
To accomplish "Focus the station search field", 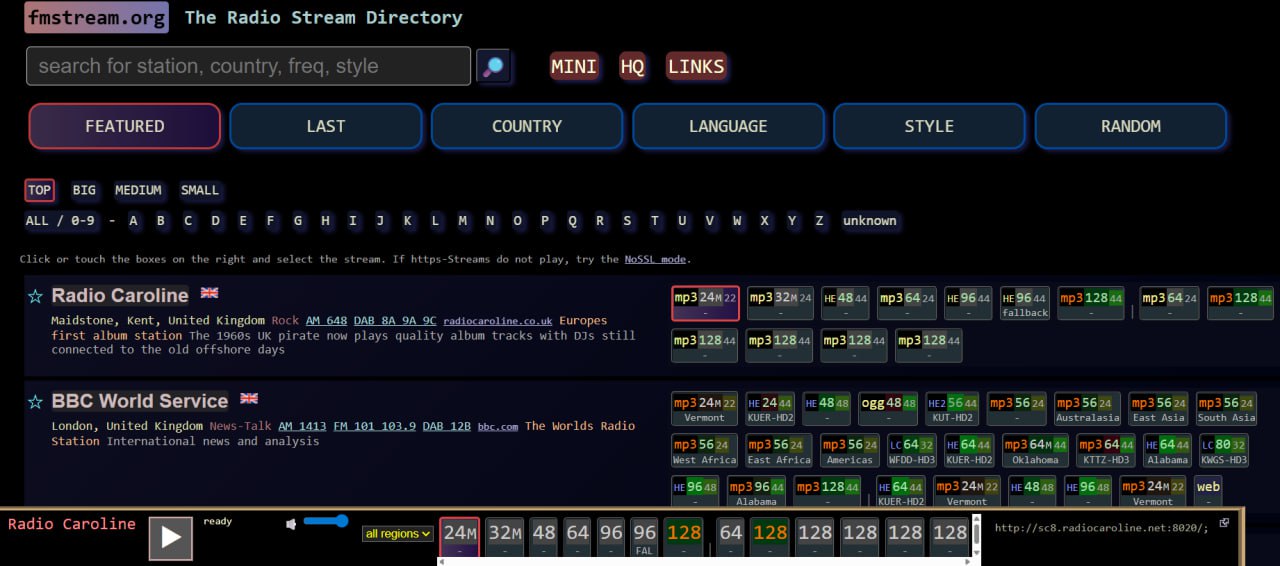I will coord(249,66).
